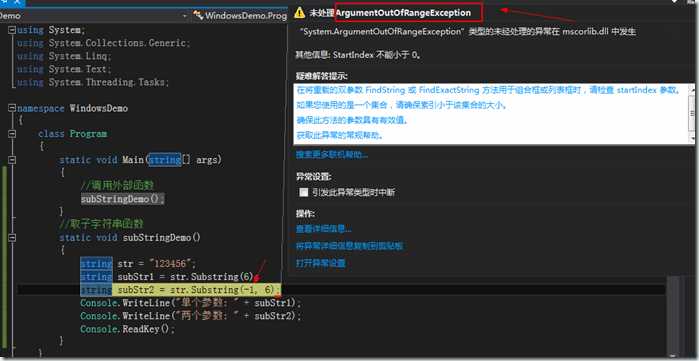Click the 疑难解答提示 heading
The width and height of the screenshot is (699, 361).
pyautogui.click(x=321, y=76)
